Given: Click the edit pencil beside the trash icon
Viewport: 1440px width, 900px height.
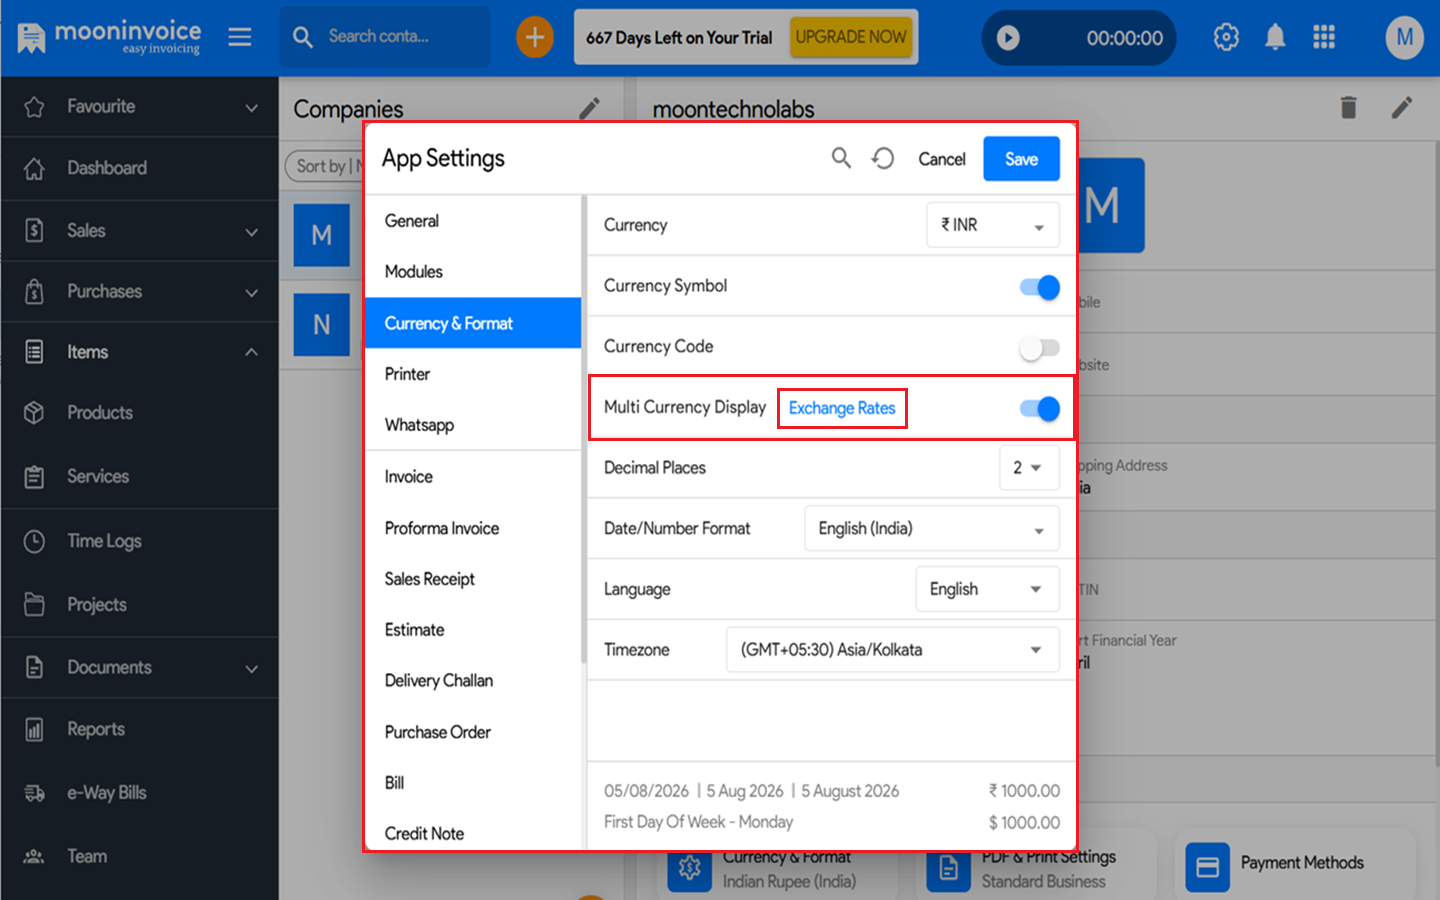Looking at the screenshot, I should pyautogui.click(x=1402, y=107).
